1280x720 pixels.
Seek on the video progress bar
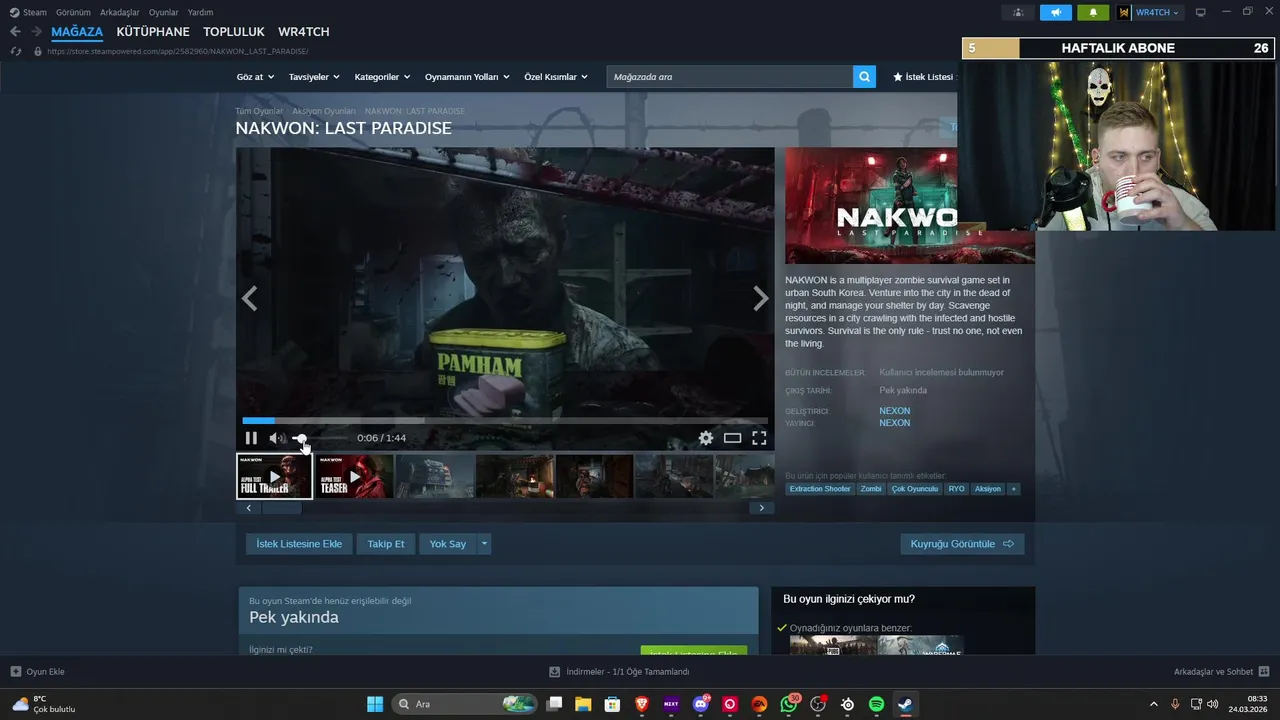tap(505, 421)
